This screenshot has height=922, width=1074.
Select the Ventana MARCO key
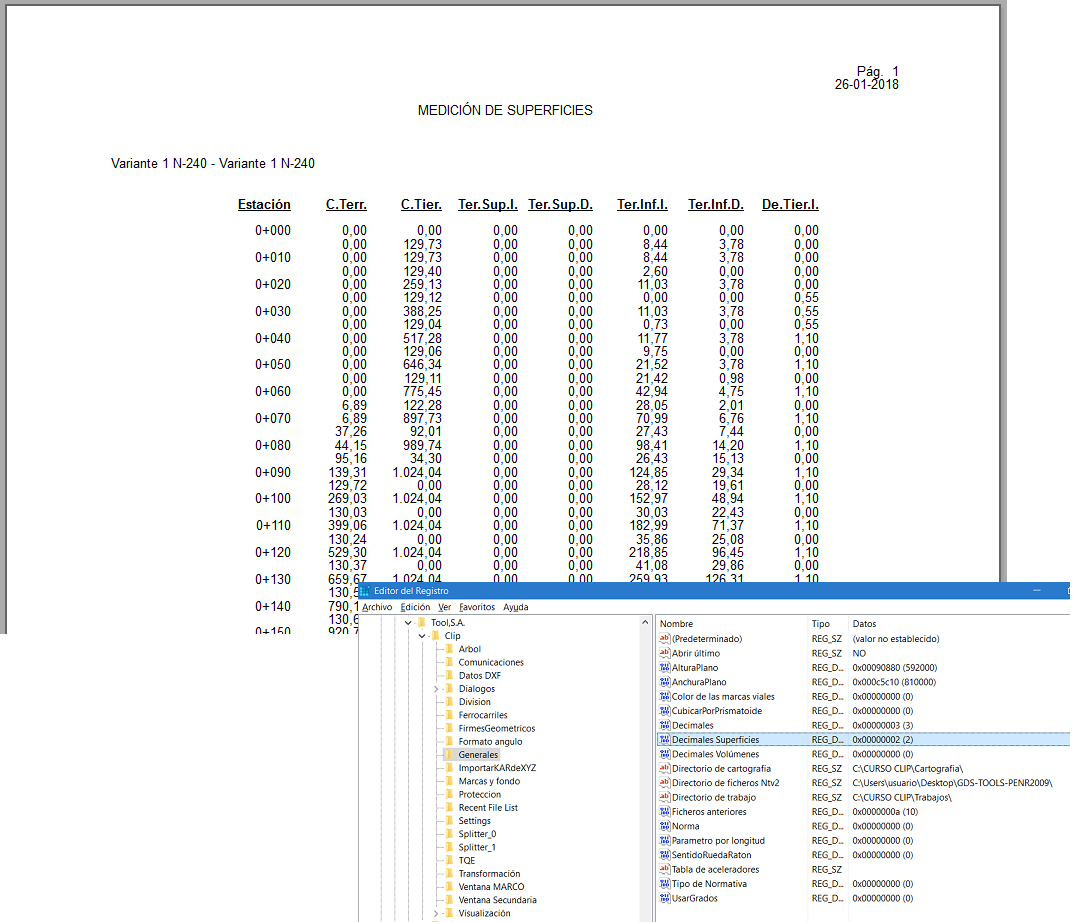(491, 887)
